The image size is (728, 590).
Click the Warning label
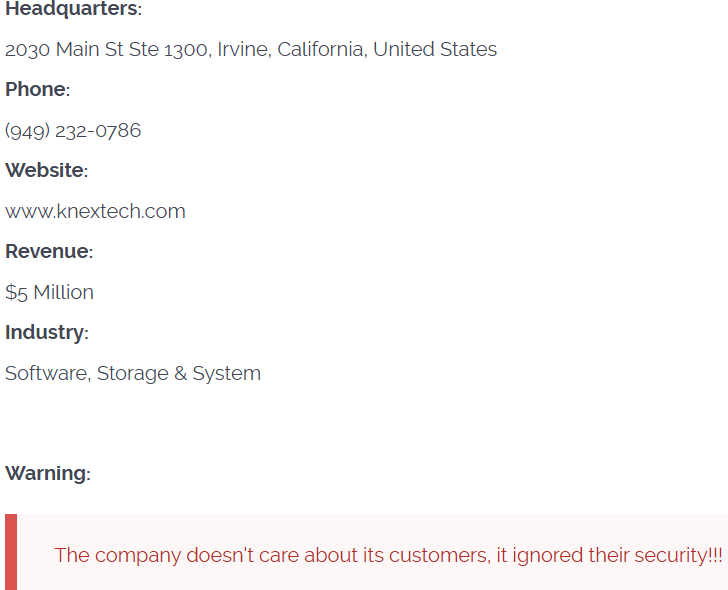(46, 474)
